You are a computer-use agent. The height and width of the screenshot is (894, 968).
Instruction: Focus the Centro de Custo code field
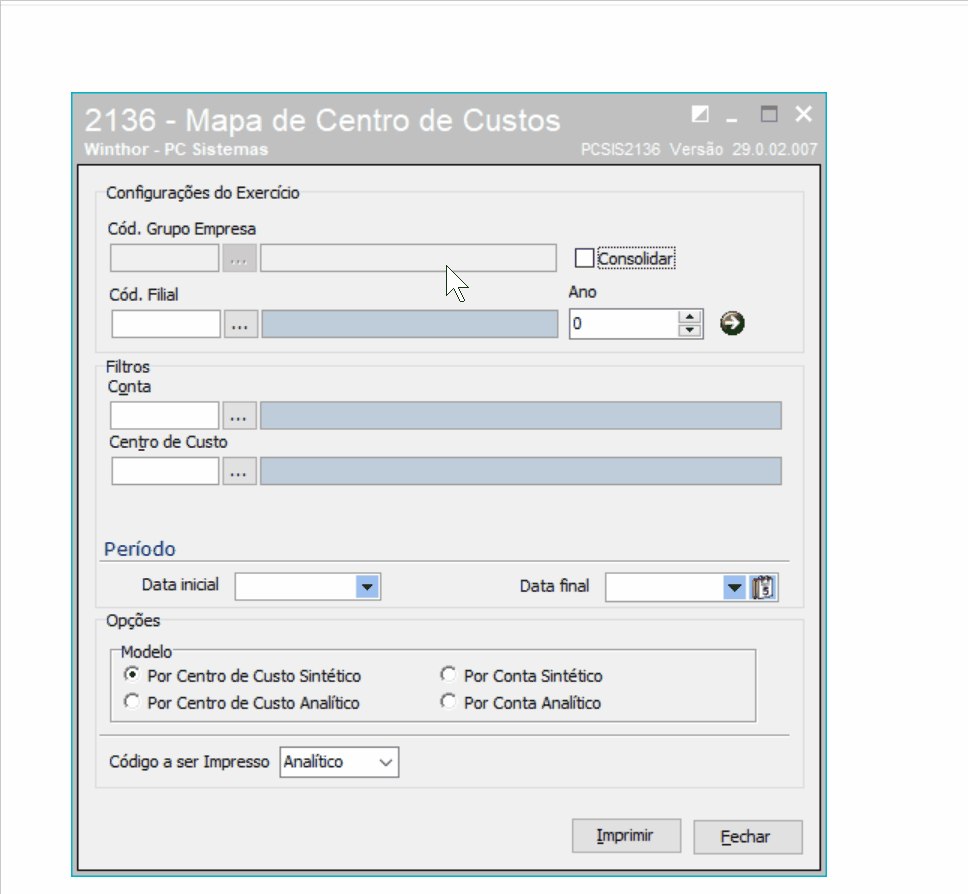(x=165, y=471)
